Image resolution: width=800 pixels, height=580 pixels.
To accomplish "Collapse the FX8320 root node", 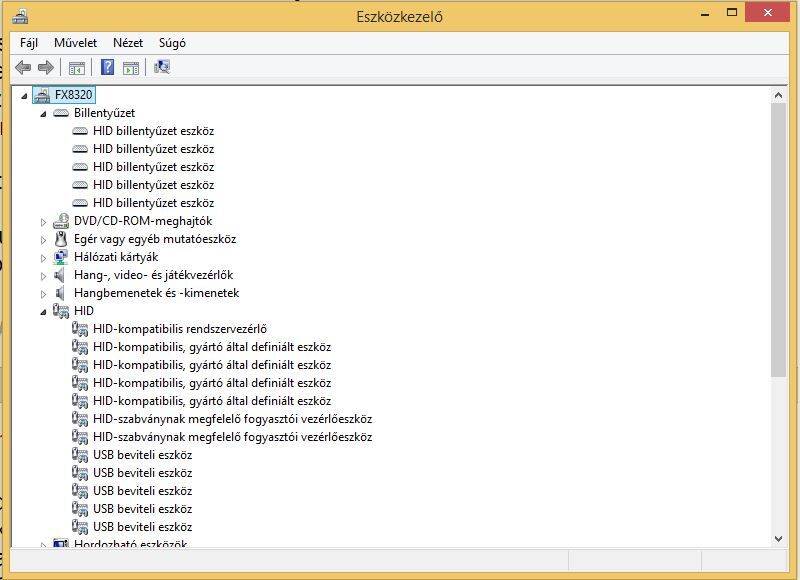I will (24, 95).
